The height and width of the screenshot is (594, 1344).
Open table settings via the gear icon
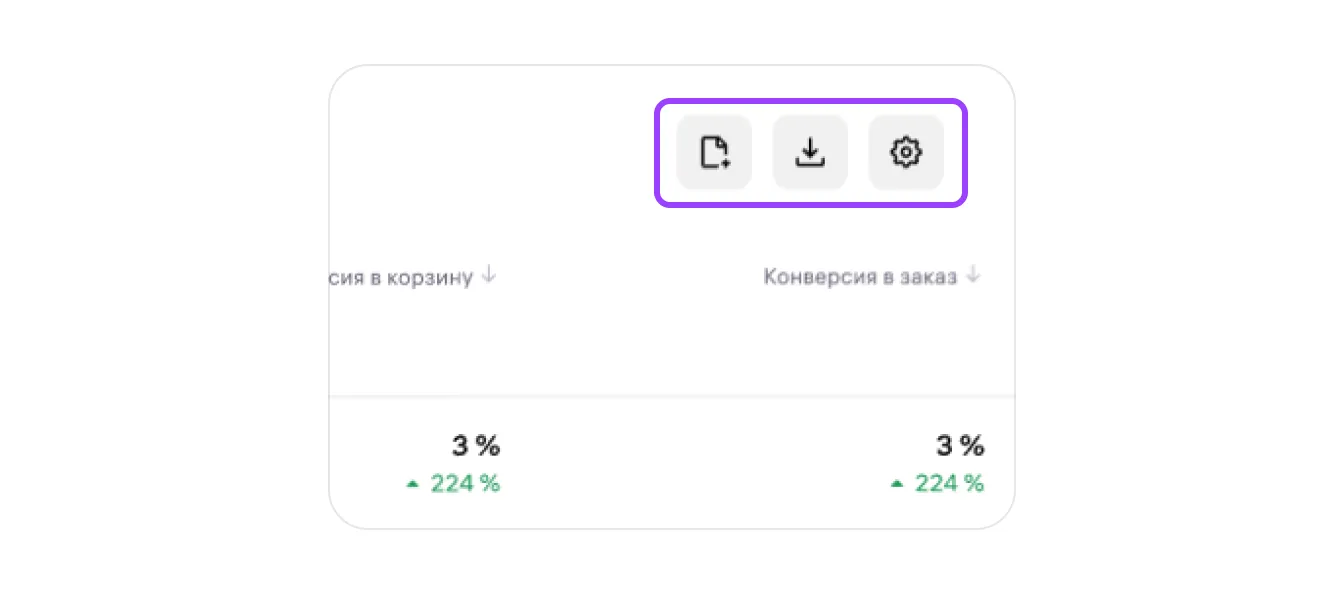(x=905, y=152)
